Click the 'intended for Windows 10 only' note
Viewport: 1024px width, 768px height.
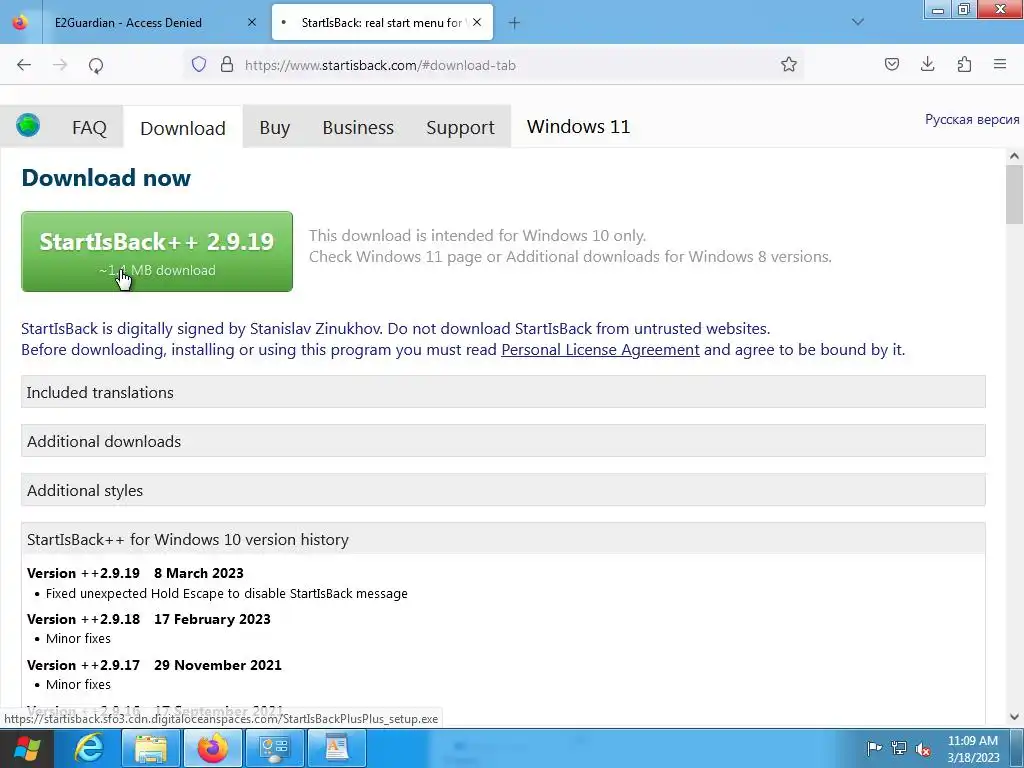click(x=477, y=235)
